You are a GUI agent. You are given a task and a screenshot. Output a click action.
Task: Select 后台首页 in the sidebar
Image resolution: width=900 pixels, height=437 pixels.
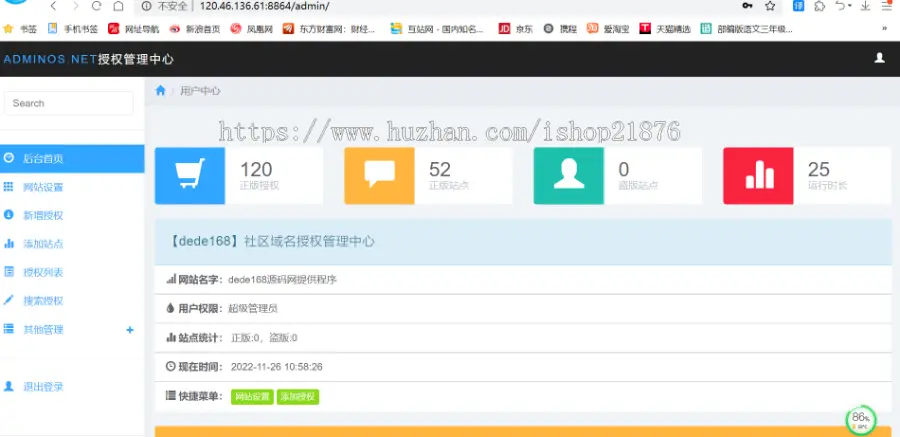tap(72, 158)
